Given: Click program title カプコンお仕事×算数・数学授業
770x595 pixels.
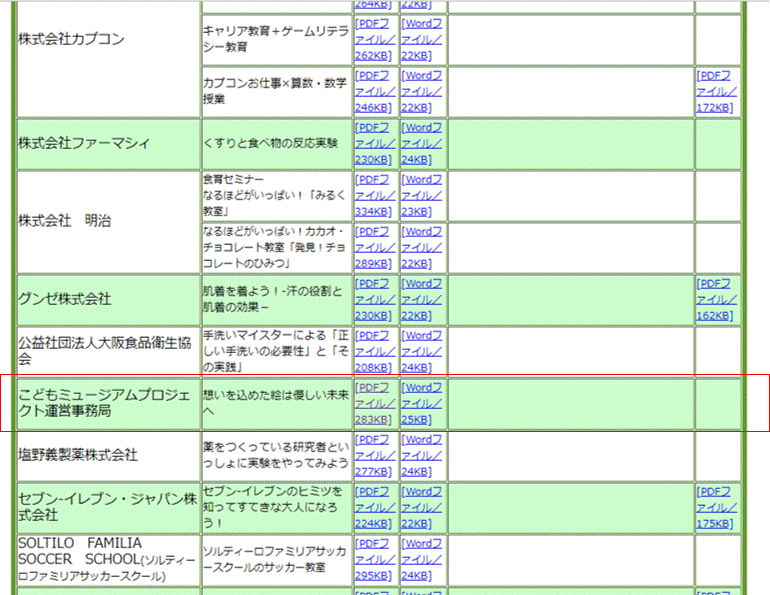Looking at the screenshot, I should [x=275, y=91].
